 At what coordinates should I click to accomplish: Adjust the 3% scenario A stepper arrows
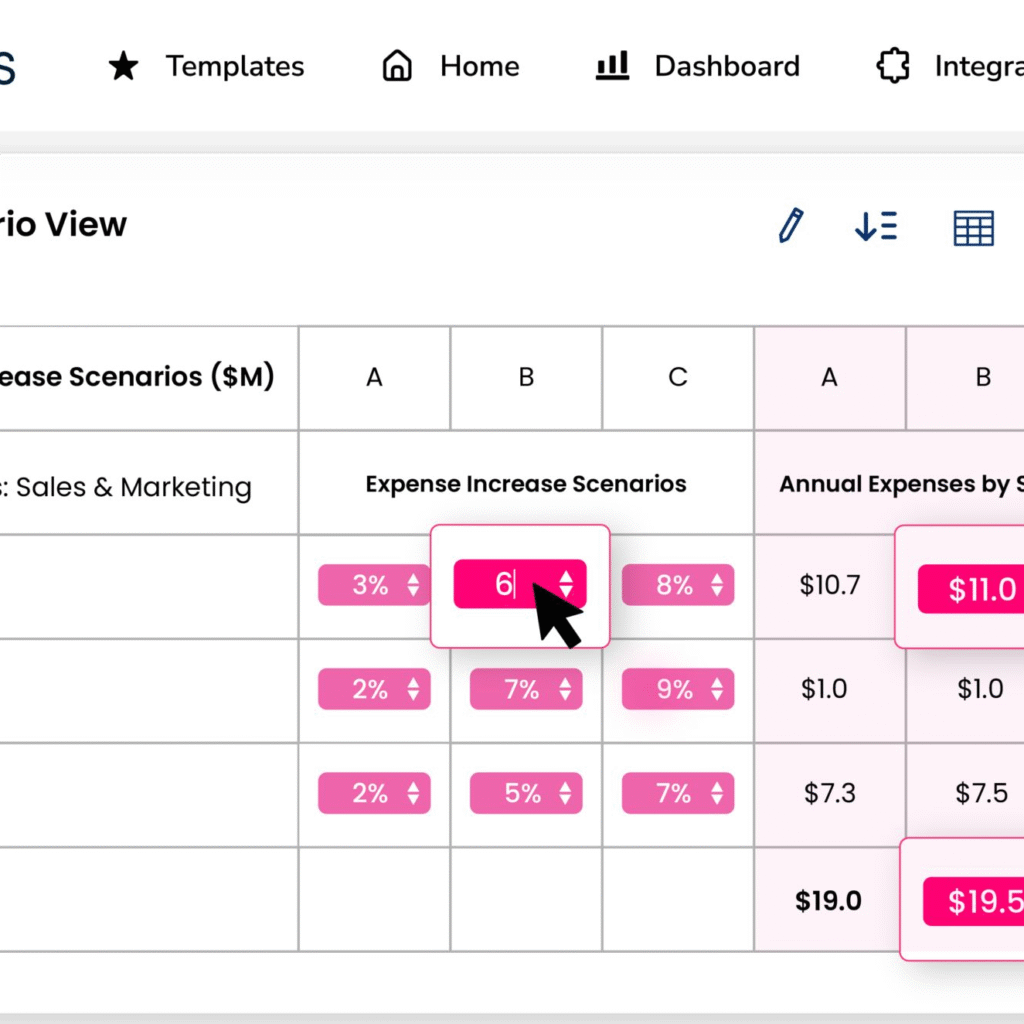[413, 584]
